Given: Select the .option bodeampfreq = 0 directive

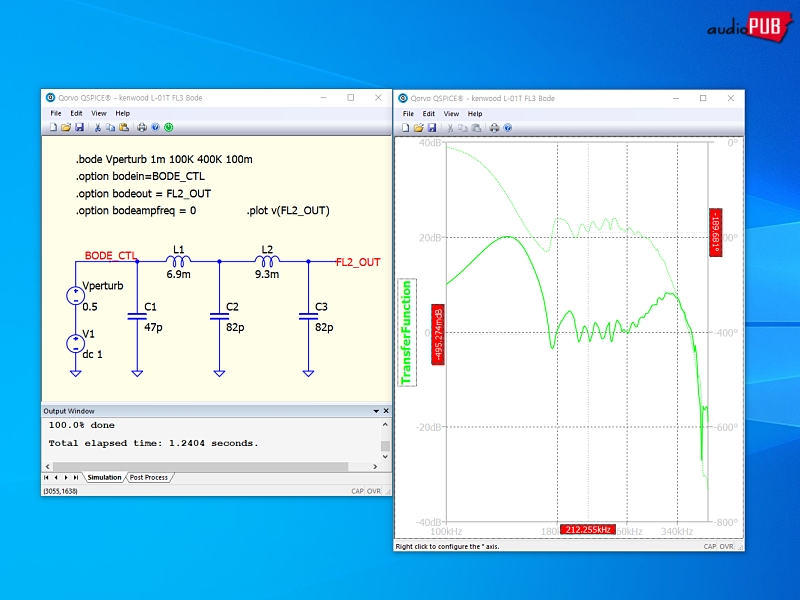Looking at the screenshot, I should (x=136, y=211).
